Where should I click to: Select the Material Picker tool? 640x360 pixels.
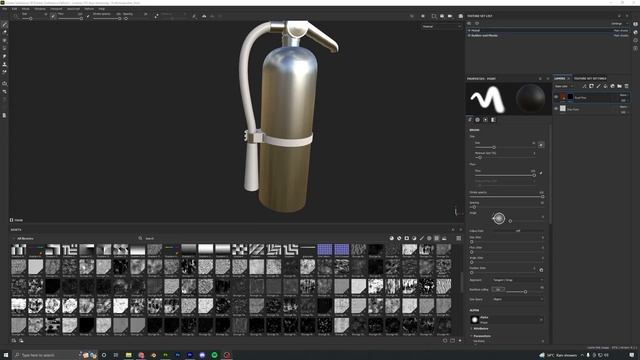[x=4, y=72]
